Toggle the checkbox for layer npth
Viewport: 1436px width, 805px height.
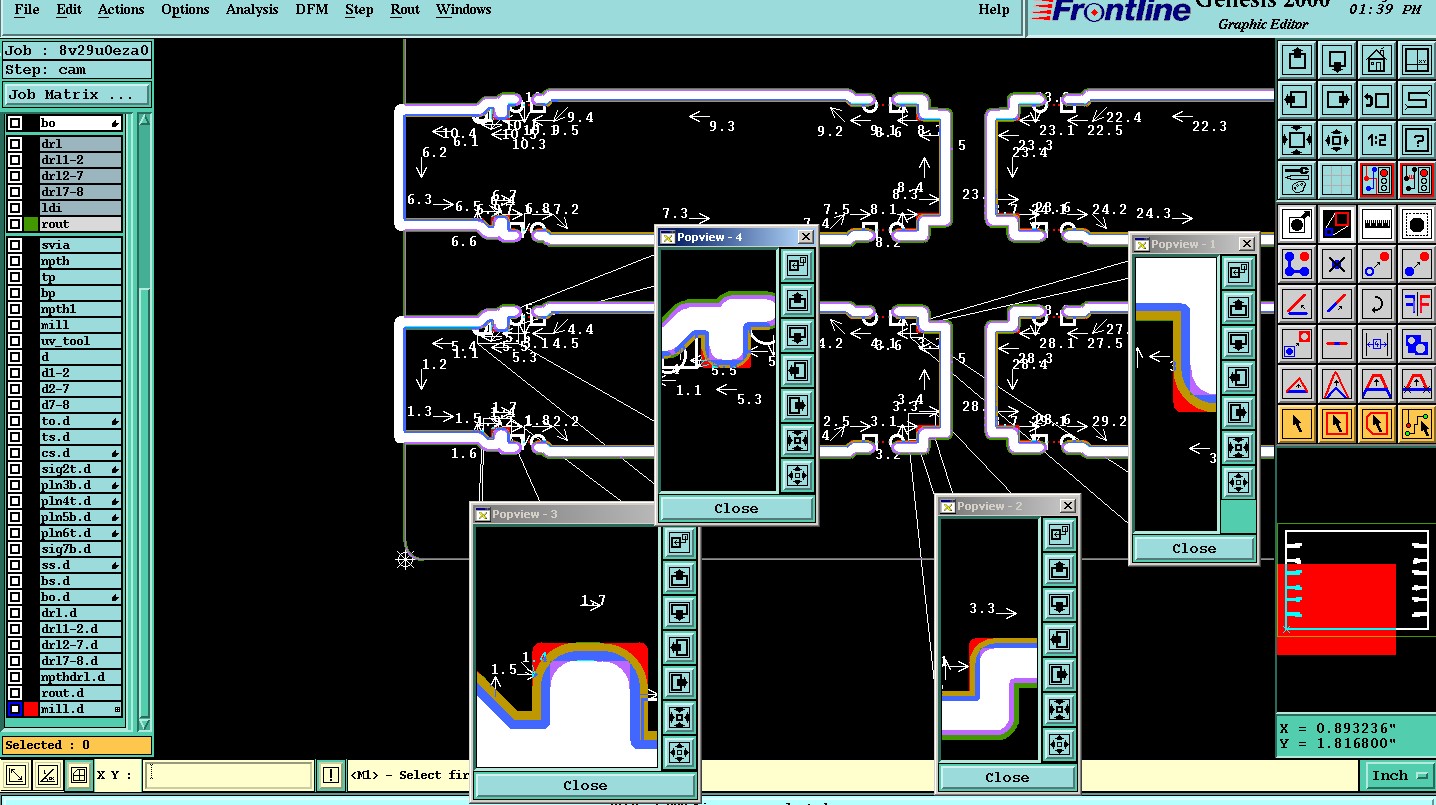tap(15, 261)
